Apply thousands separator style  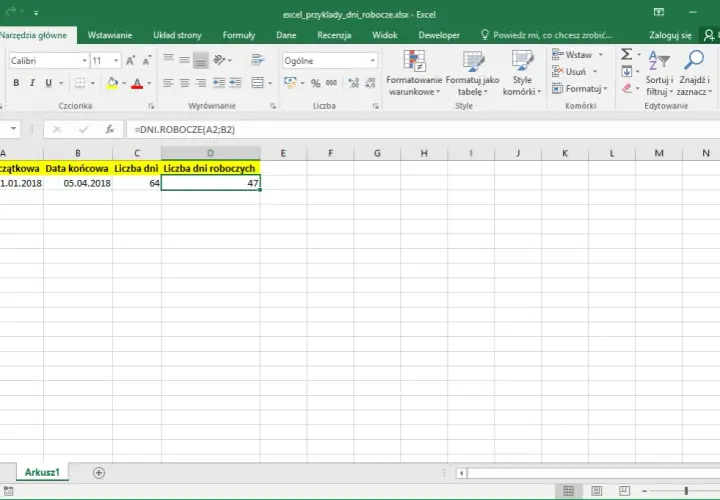pos(332,83)
